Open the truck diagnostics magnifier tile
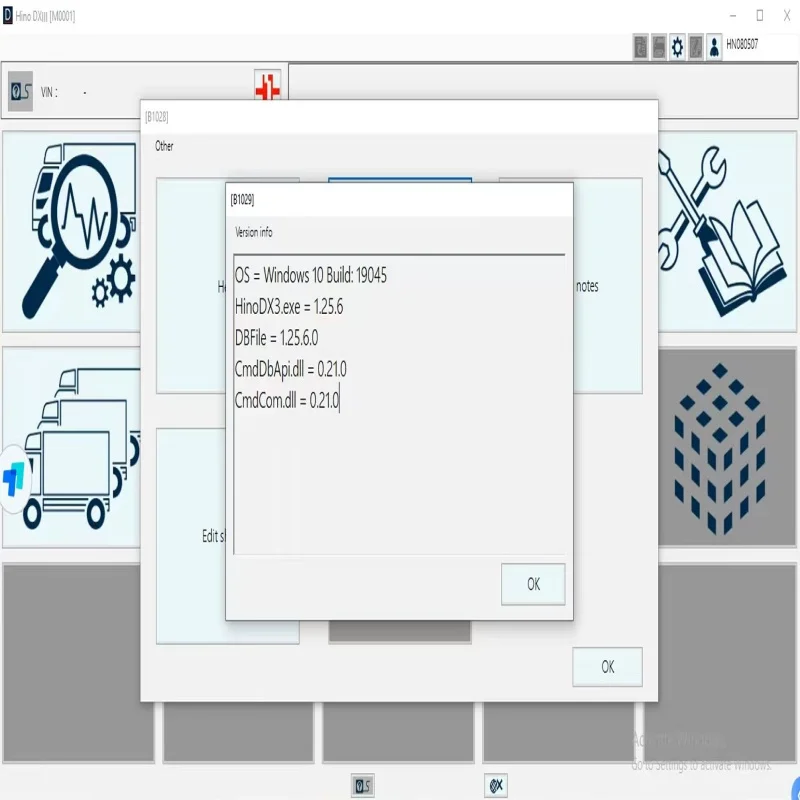Screen dimensions: 800x800 point(71,232)
